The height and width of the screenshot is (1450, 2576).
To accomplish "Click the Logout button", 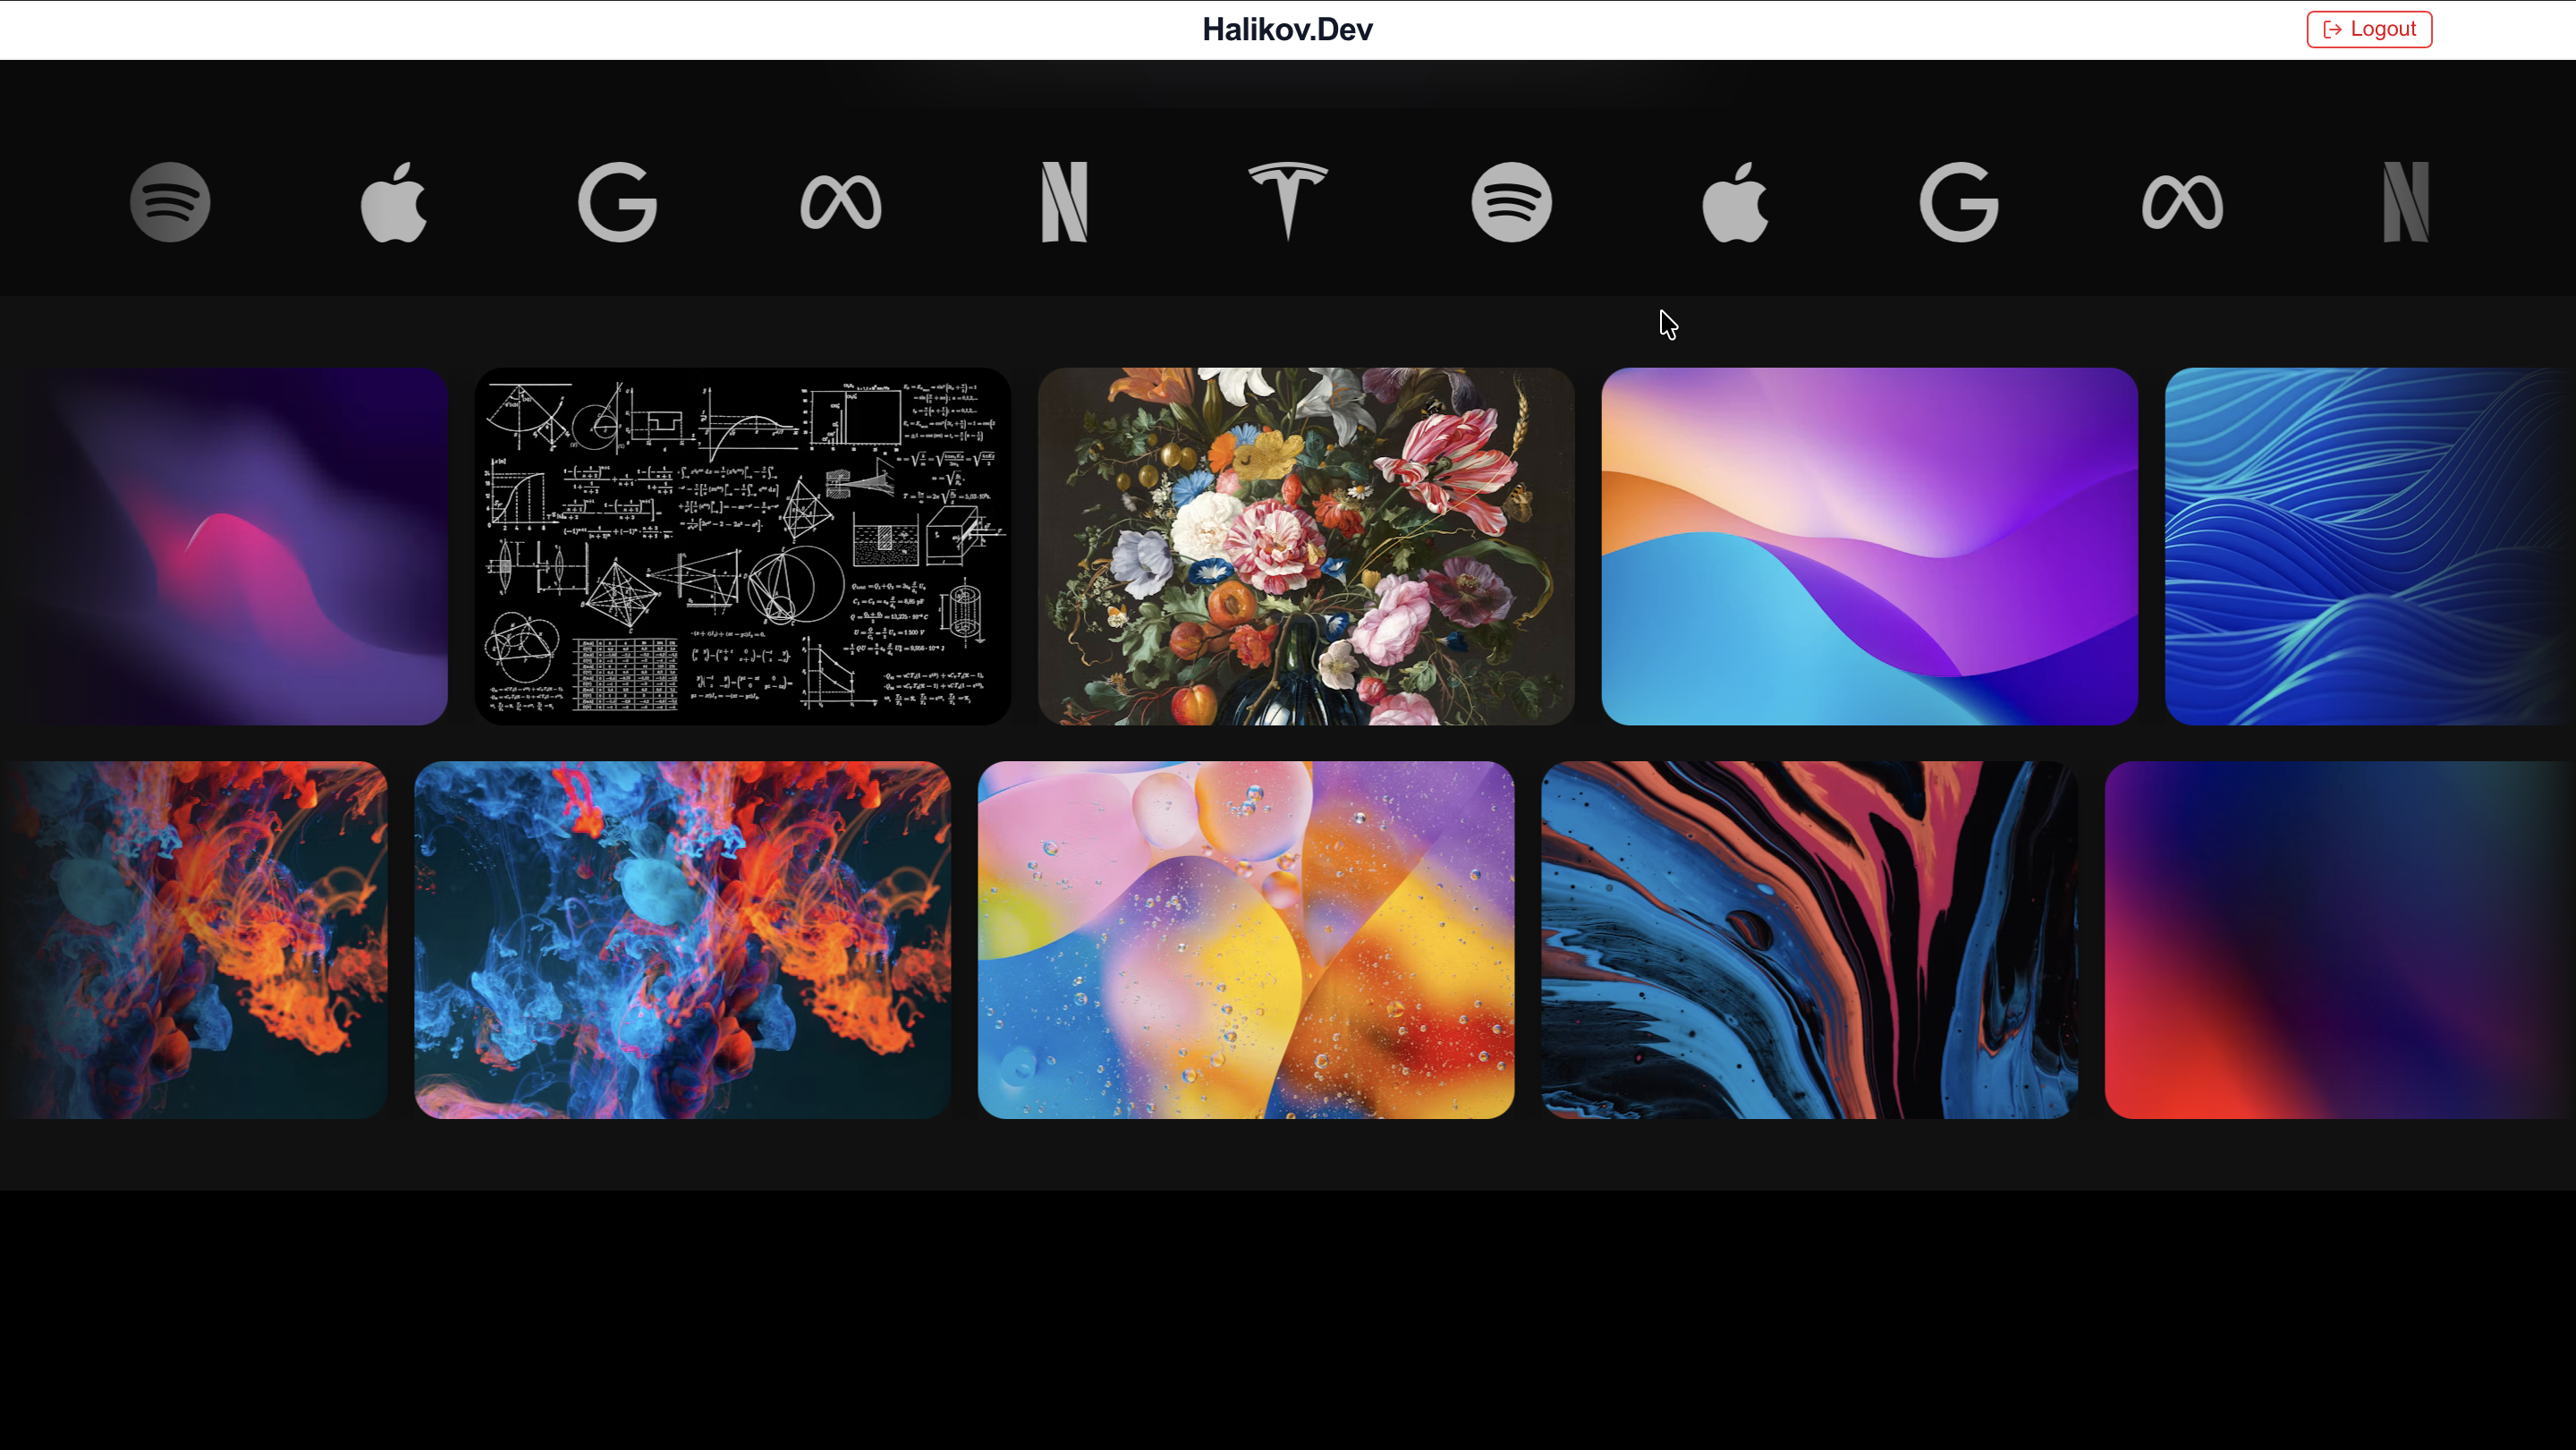I will tap(2369, 29).
